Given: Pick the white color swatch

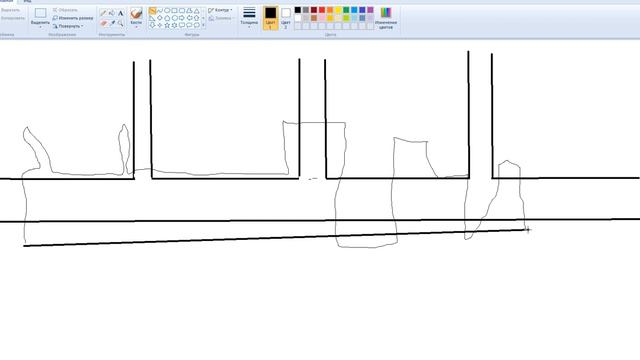Looking at the screenshot, I should pyautogui.click(x=298, y=18).
